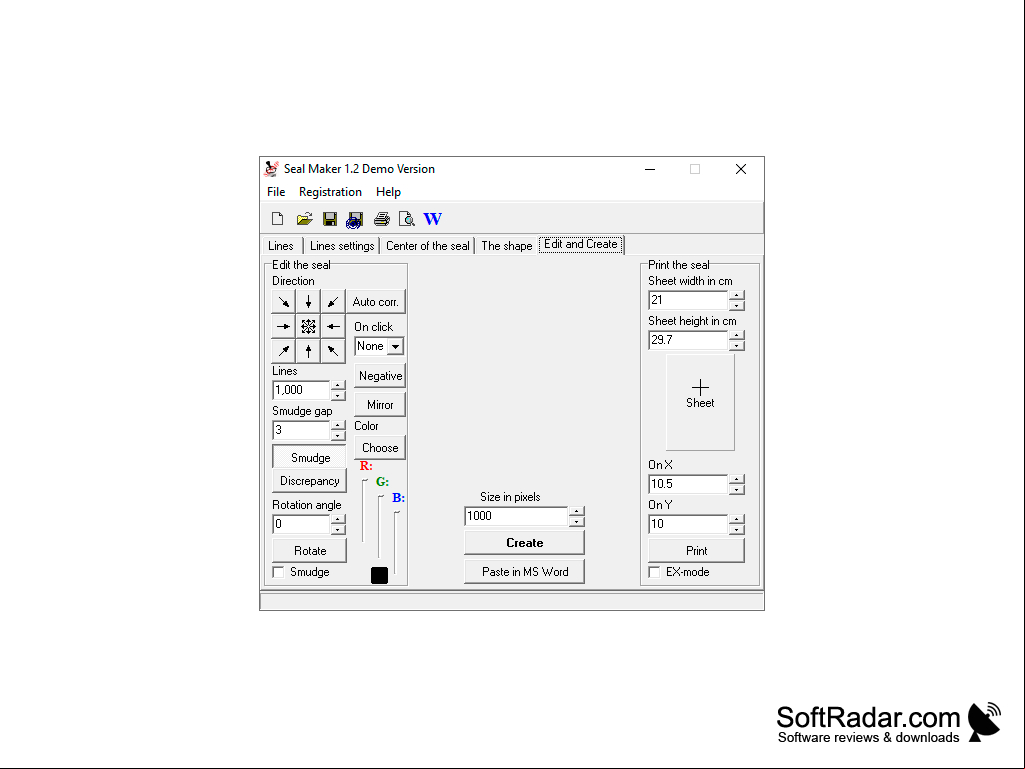This screenshot has width=1025, height=769.
Task: Decrease Size in pixels with down arrow
Action: click(577, 521)
